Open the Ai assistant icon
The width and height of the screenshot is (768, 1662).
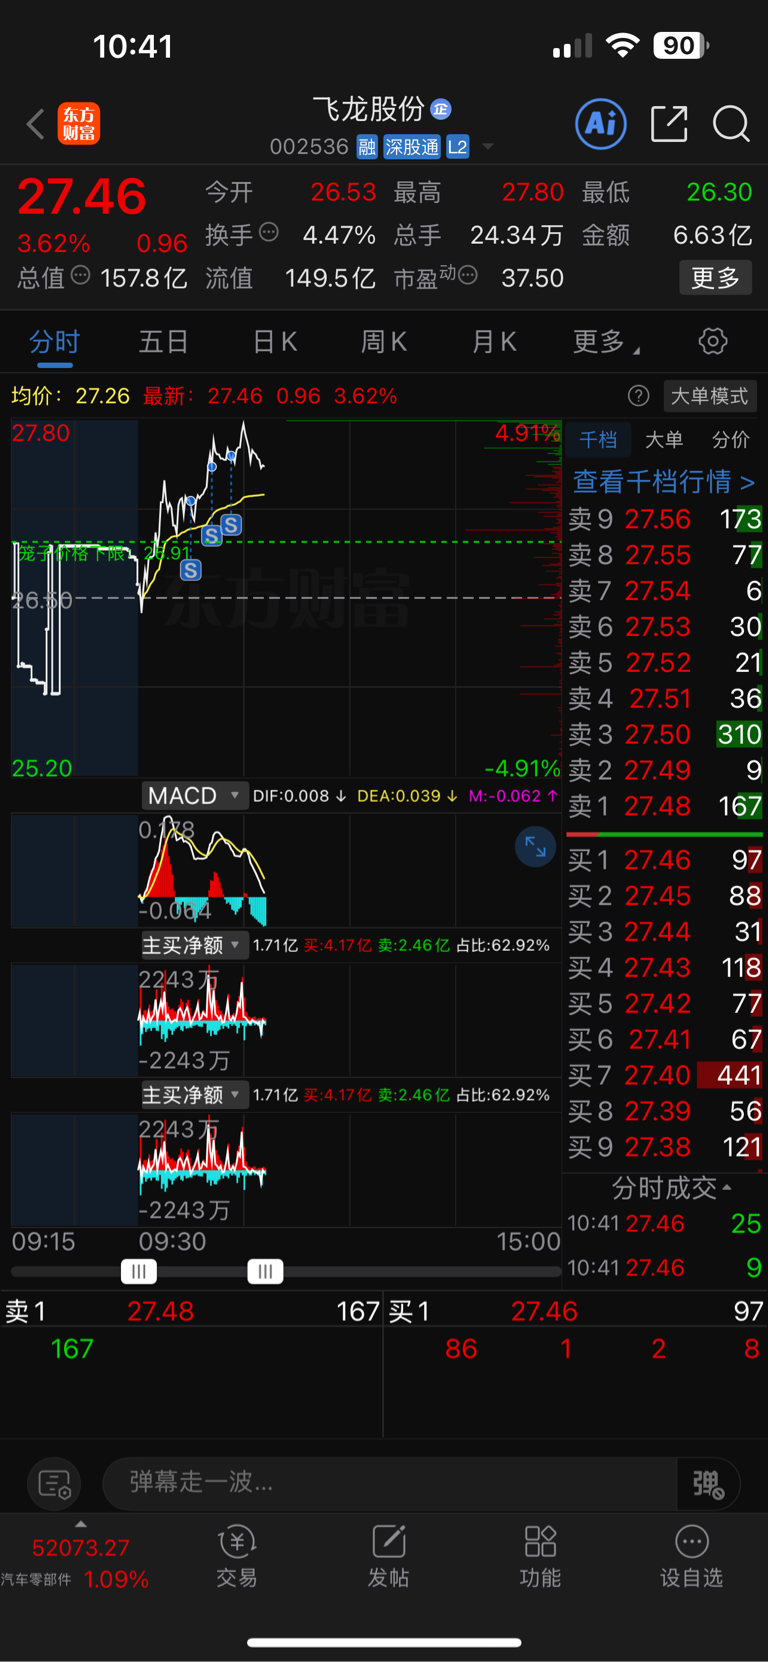tap(601, 124)
